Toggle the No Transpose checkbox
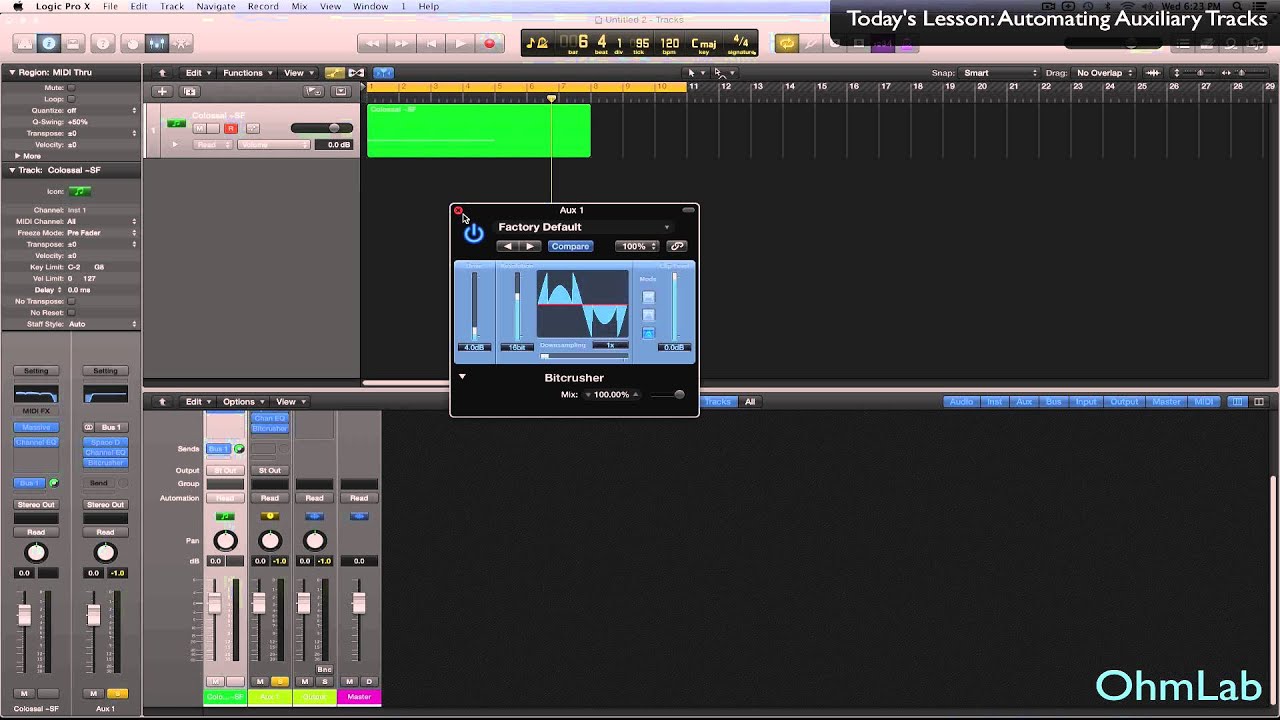 pyautogui.click(x=72, y=301)
